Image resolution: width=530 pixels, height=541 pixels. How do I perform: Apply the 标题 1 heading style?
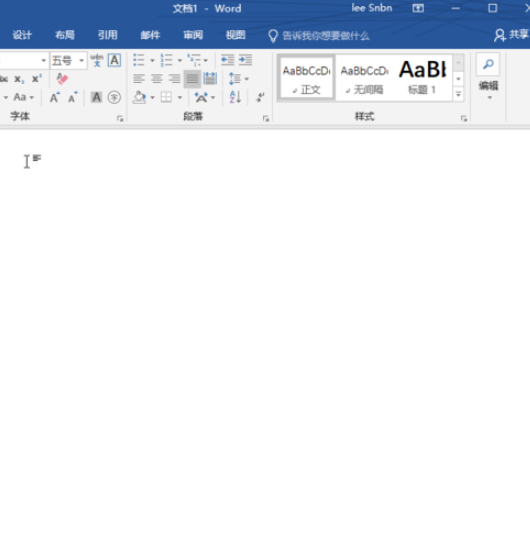[422, 78]
